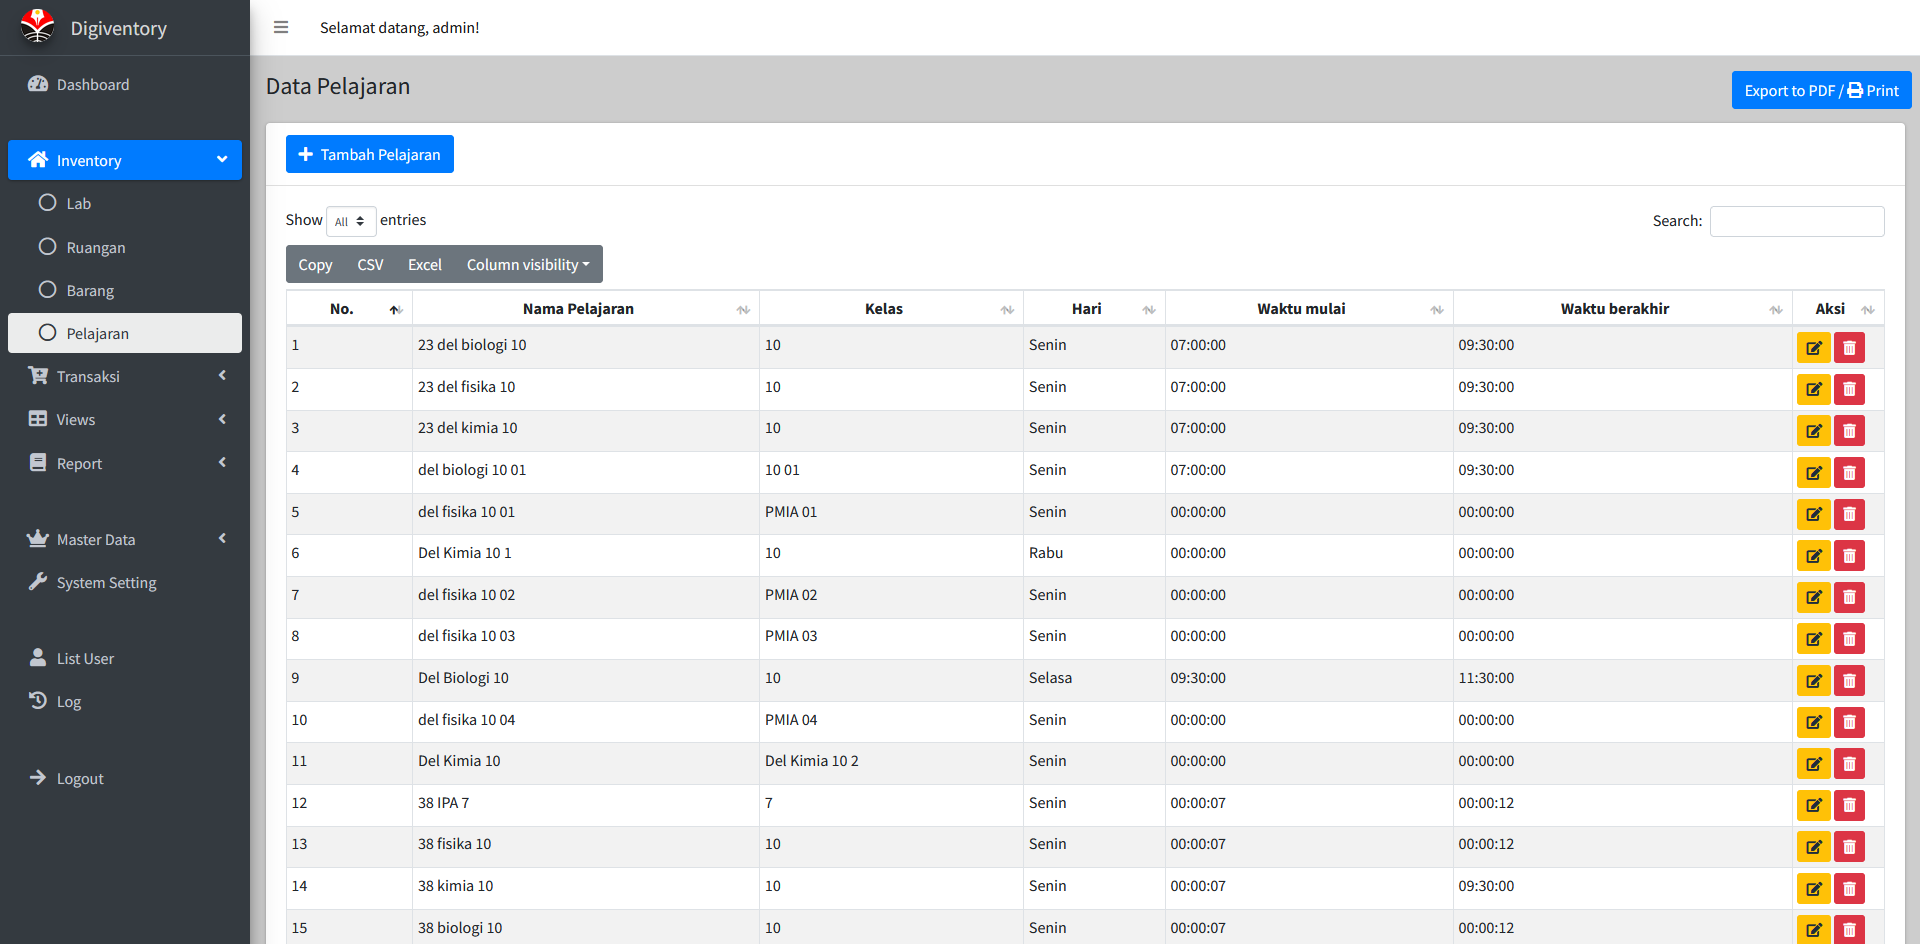Image resolution: width=1920 pixels, height=944 pixels.
Task: Click edit icon for Del Kimia 10 1
Action: (1813, 556)
